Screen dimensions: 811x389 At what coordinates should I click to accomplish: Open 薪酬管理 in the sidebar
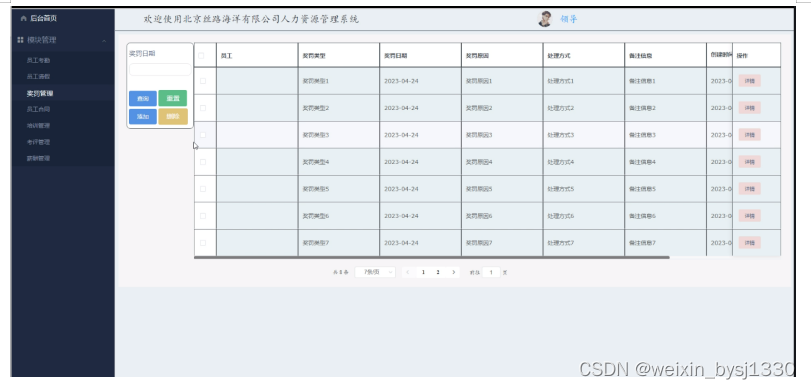[38, 159]
